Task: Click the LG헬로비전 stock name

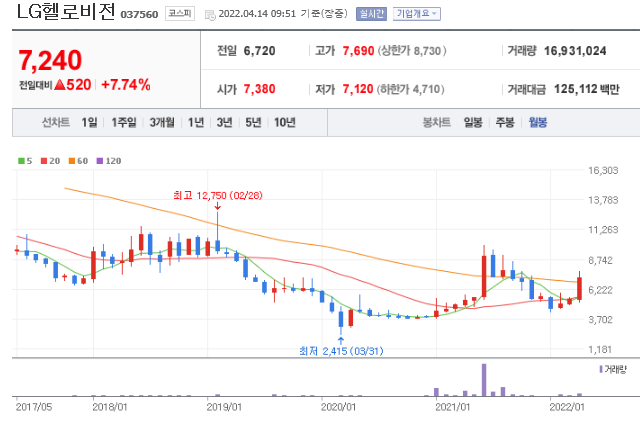Action: click(66, 12)
